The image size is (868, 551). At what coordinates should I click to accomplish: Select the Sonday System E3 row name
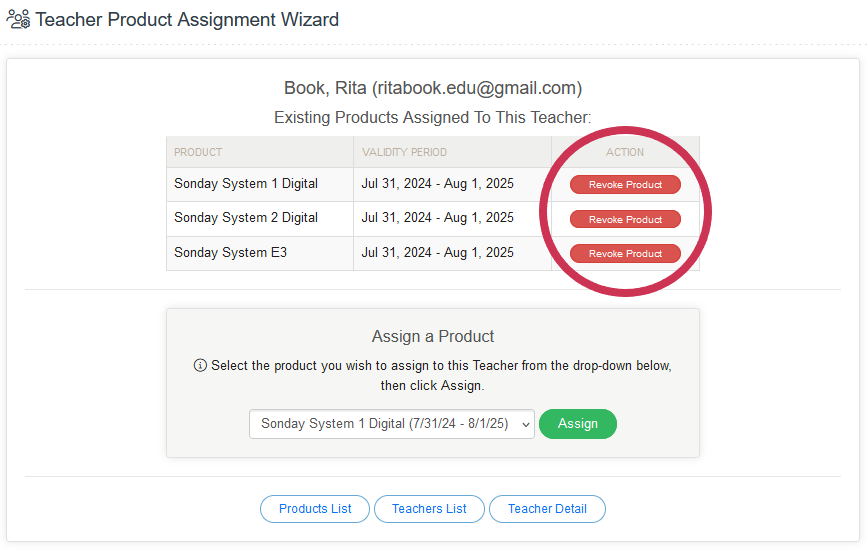point(230,253)
